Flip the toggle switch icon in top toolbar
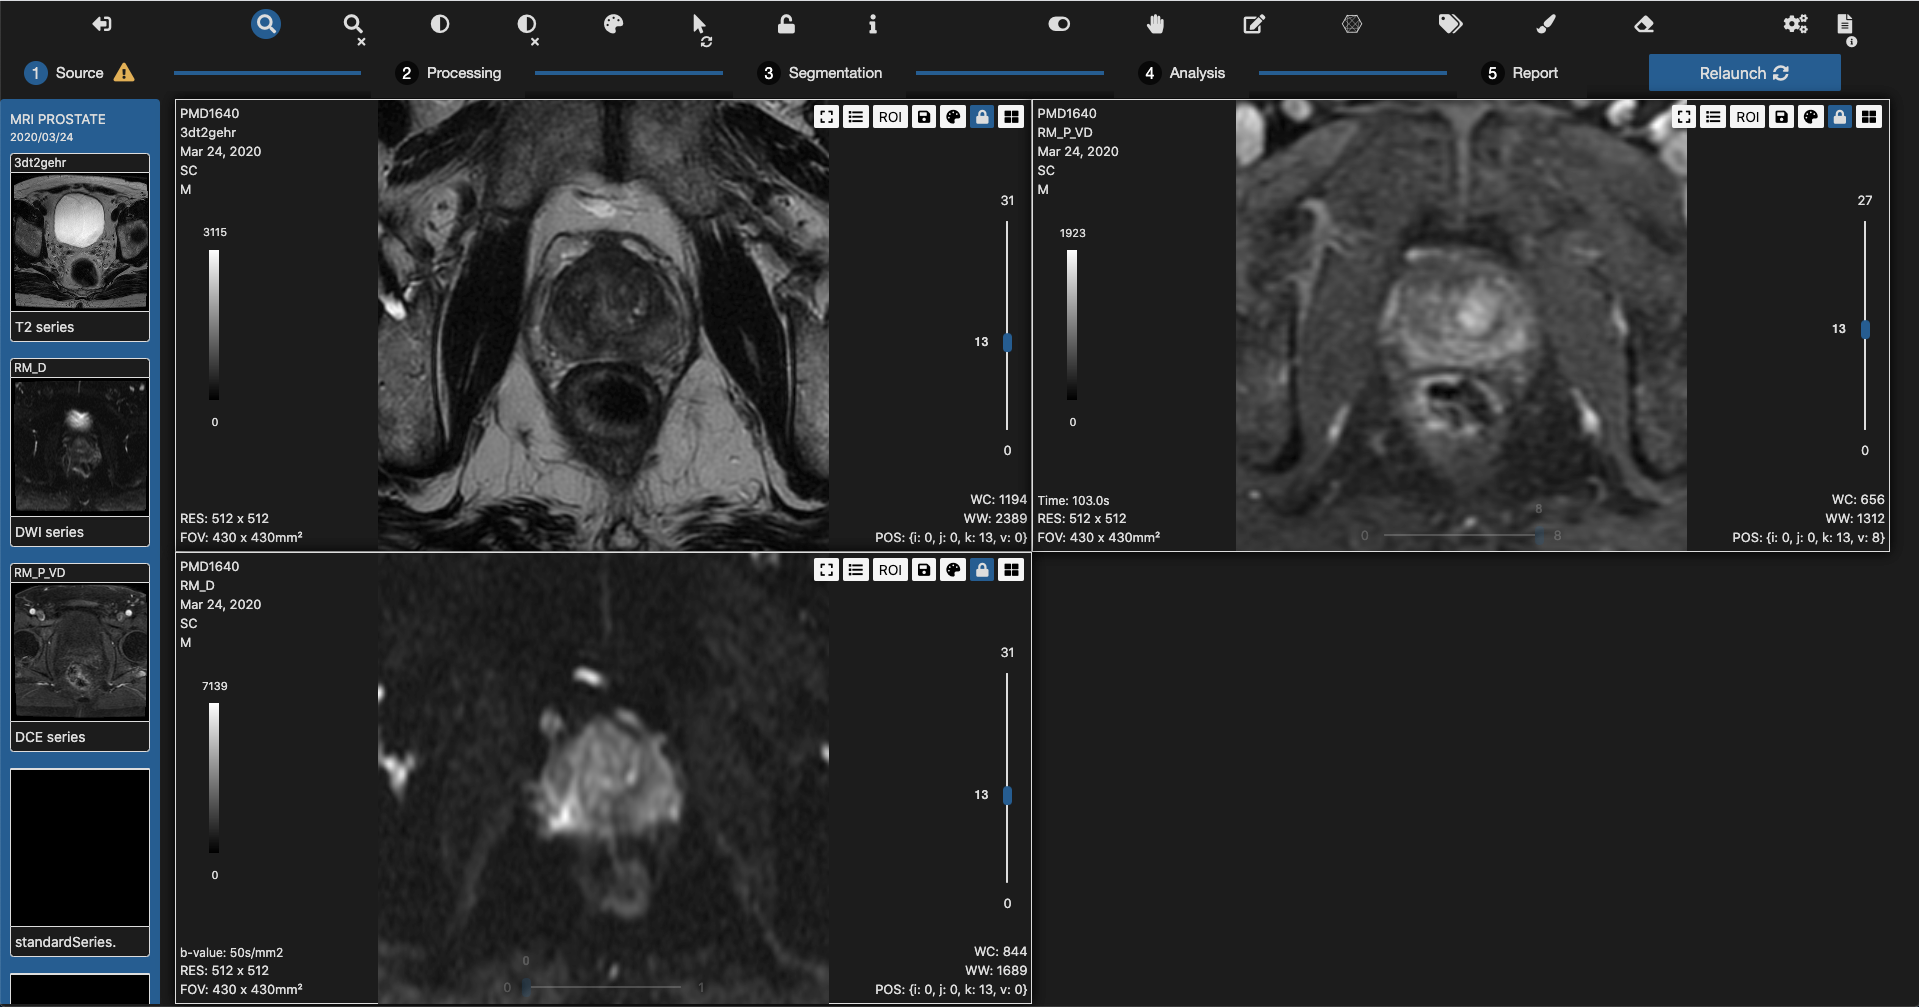The image size is (1919, 1007). point(1059,24)
